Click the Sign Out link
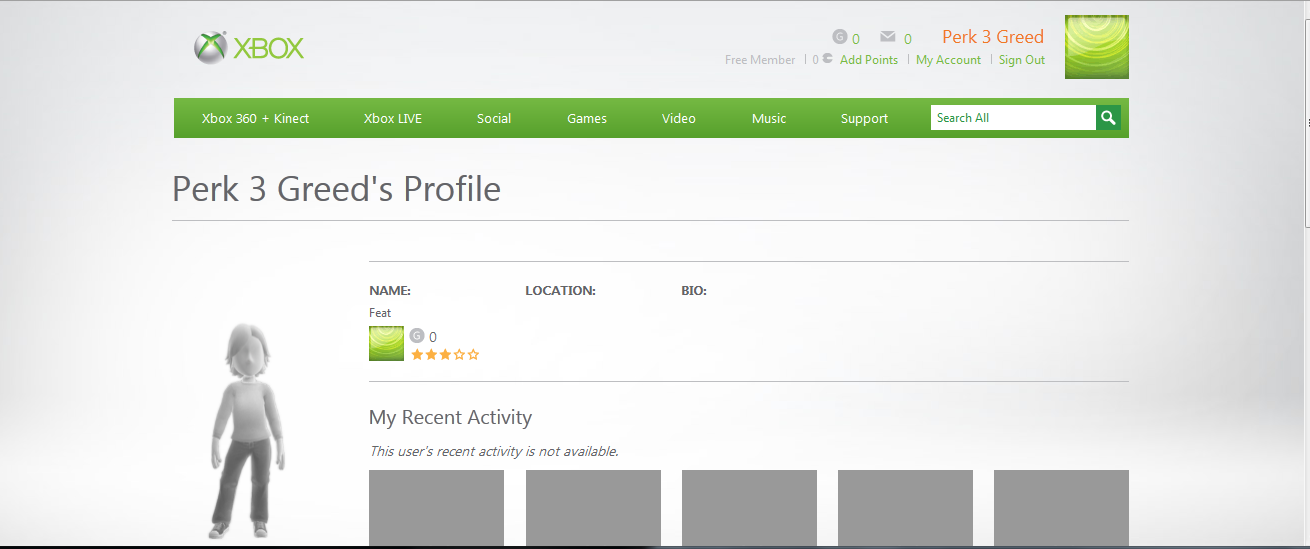Image resolution: width=1310 pixels, height=549 pixels. pyautogui.click(x=1022, y=60)
